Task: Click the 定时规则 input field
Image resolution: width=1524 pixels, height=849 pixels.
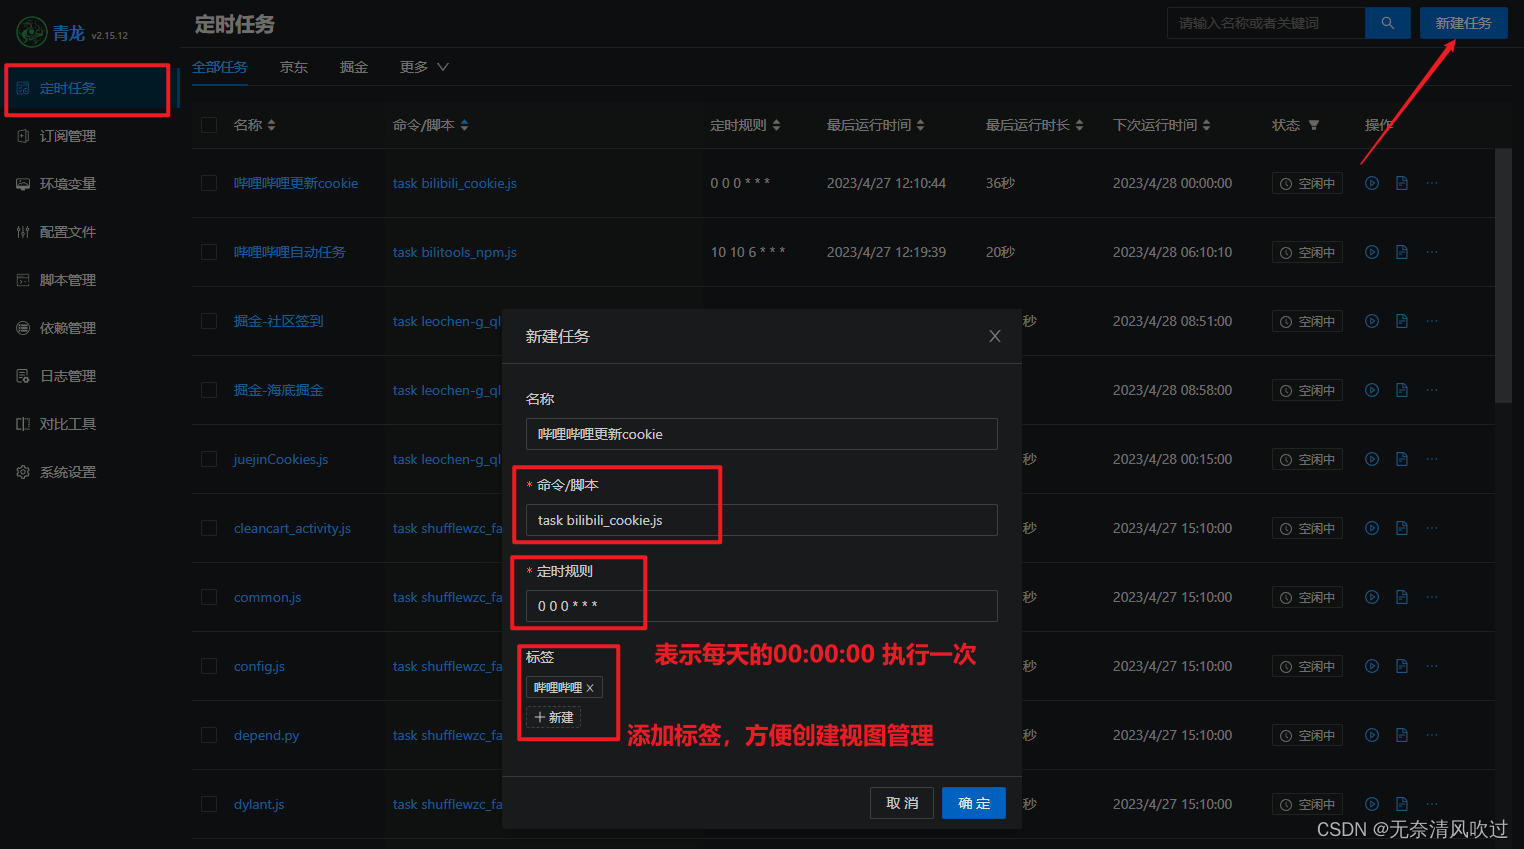Action: pos(762,606)
